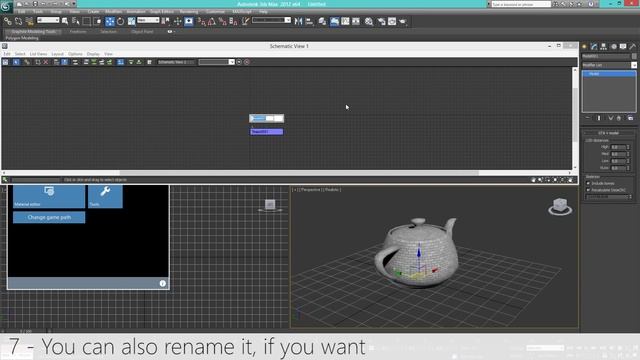The image size is (640, 360).
Task: Open the Display menu in Schematic View
Action: point(93,54)
